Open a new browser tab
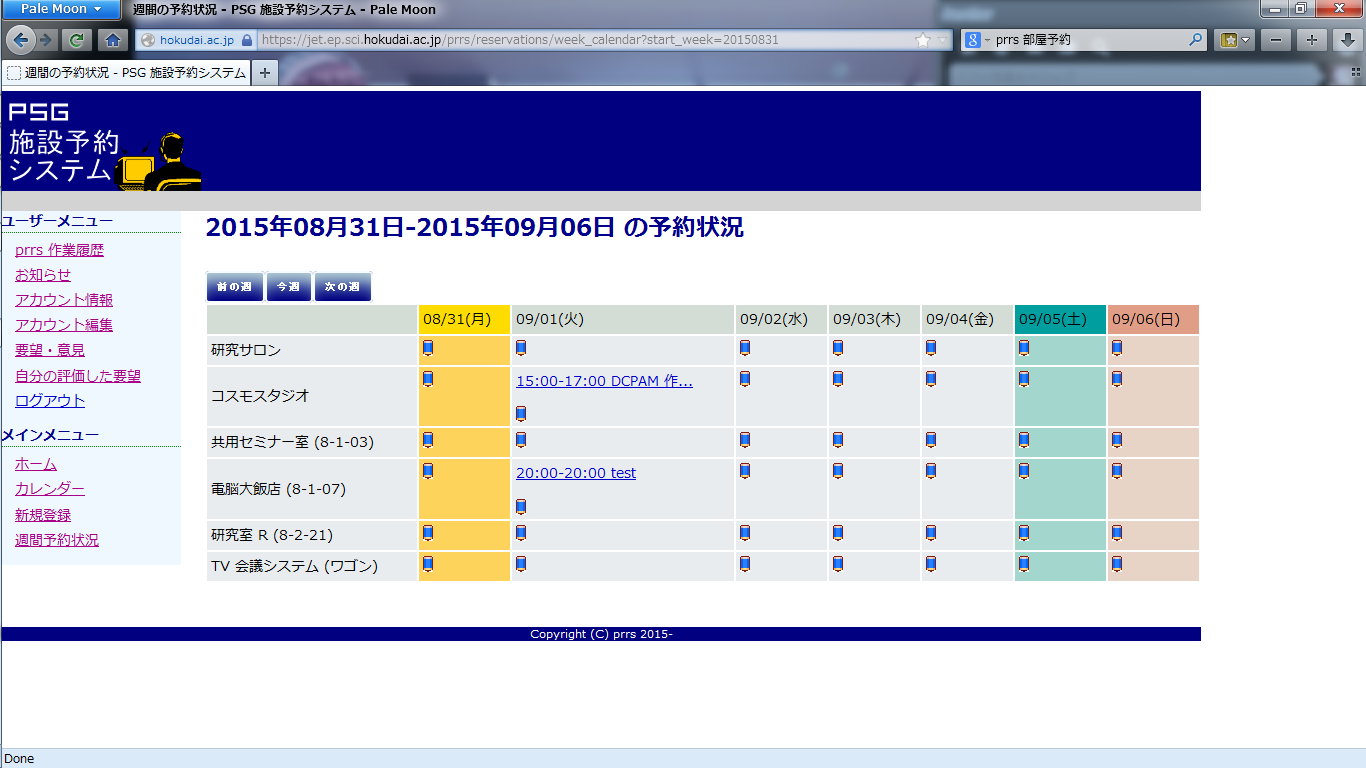The image size is (1366, 772). [x=264, y=73]
